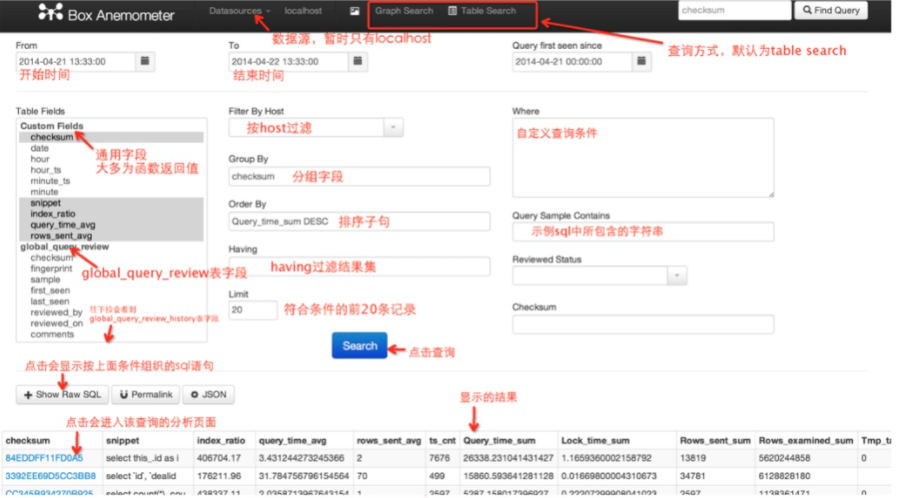Click the blue Search button
Viewport: 904px width, 498px height.
point(359,345)
